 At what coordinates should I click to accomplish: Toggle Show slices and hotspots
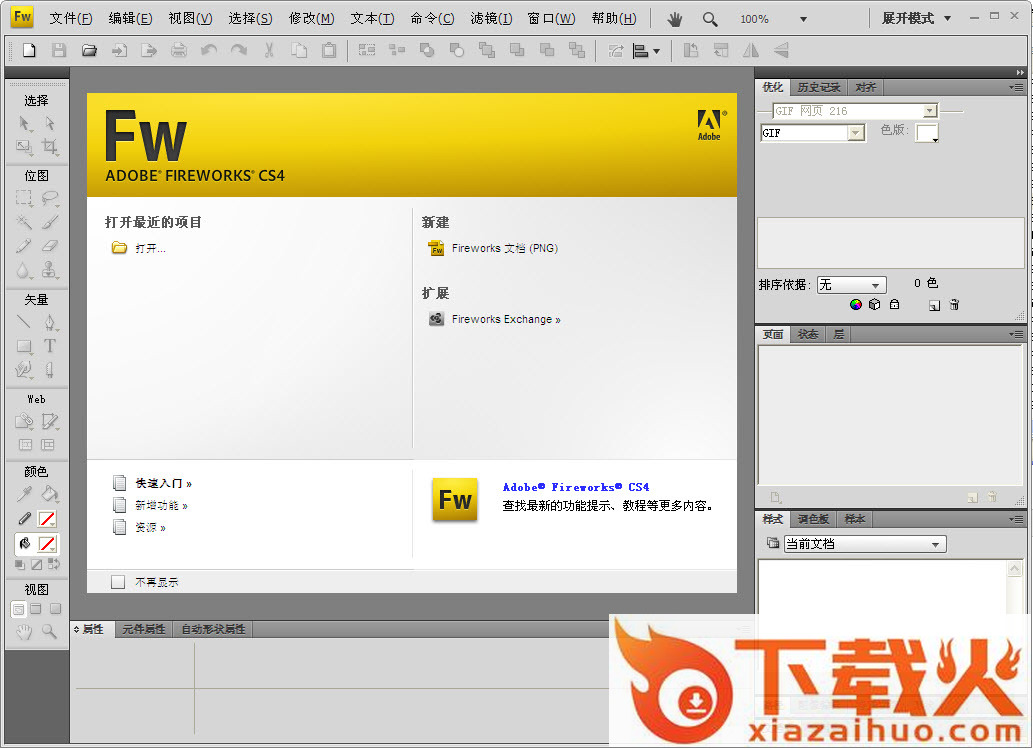coord(48,445)
